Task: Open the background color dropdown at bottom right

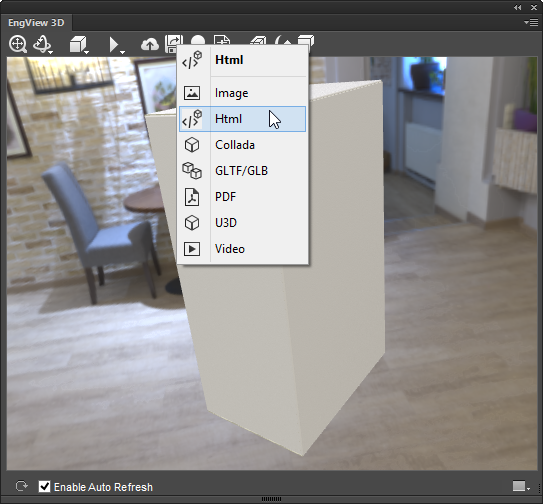Action: point(522,486)
